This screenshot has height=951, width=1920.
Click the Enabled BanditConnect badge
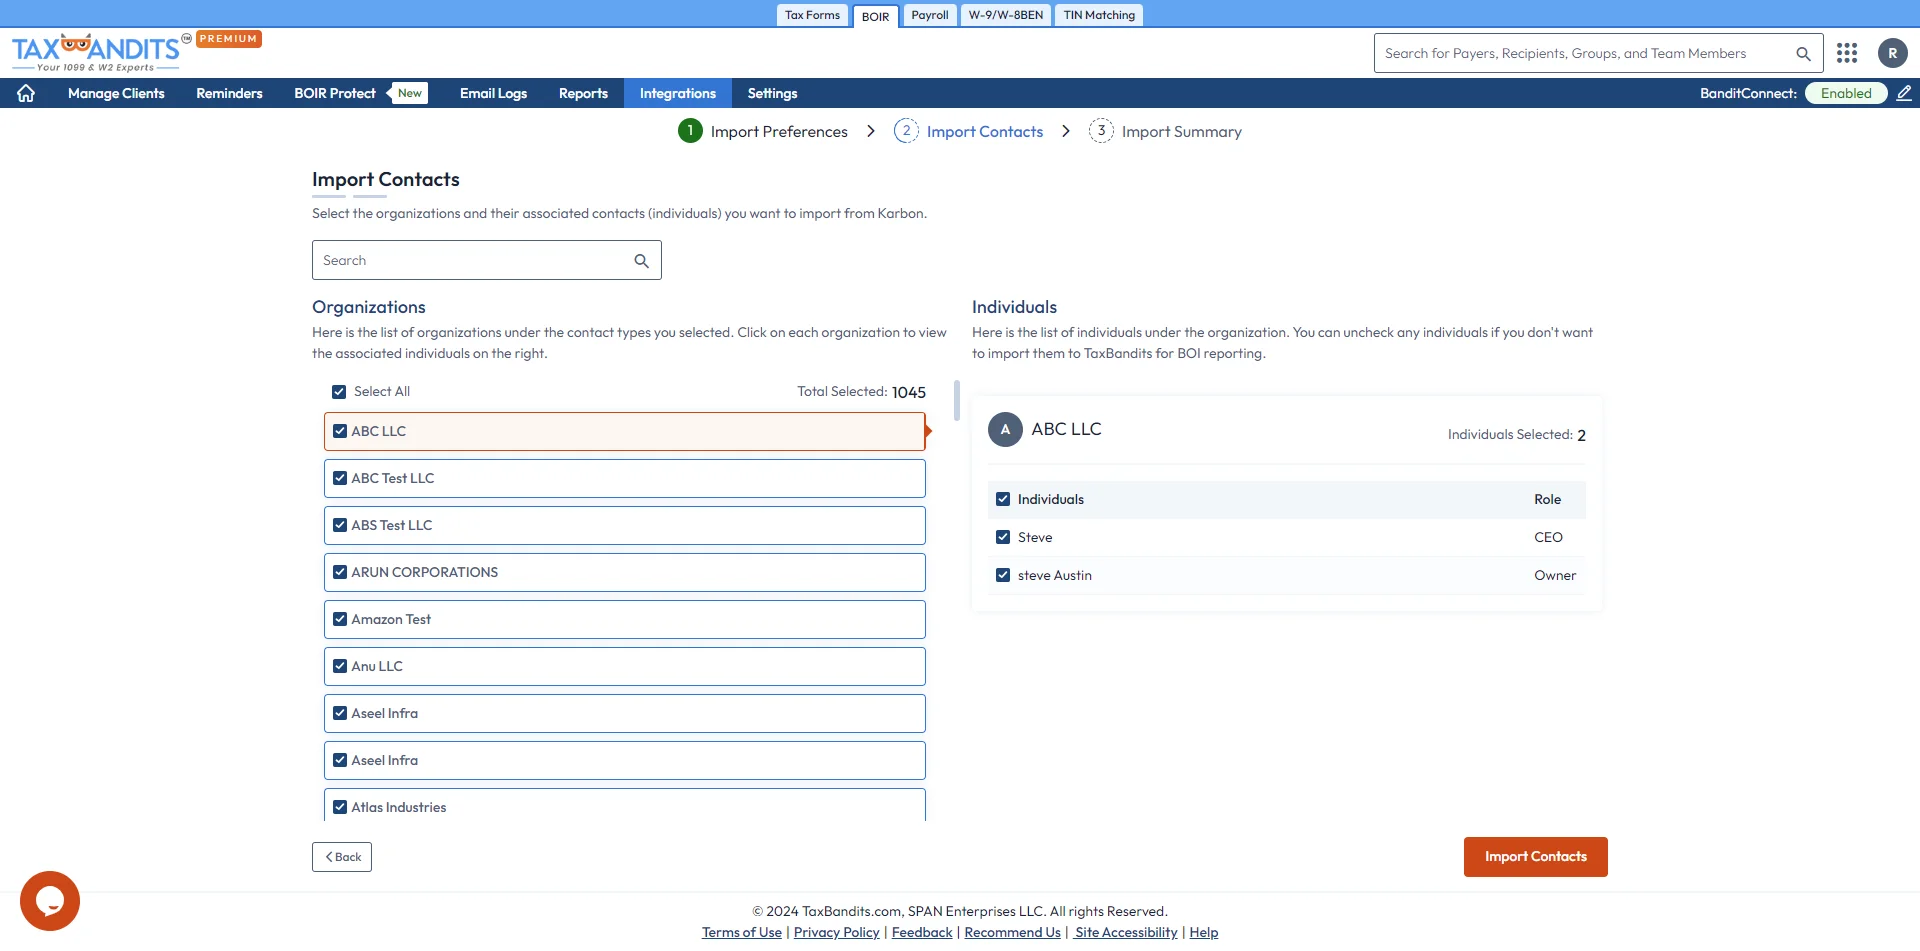pyautogui.click(x=1846, y=93)
